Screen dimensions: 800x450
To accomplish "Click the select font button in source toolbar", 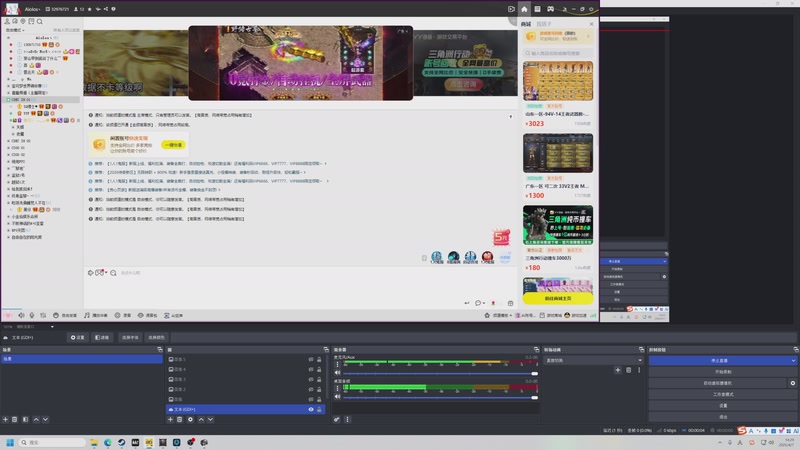I will click(x=130, y=337).
